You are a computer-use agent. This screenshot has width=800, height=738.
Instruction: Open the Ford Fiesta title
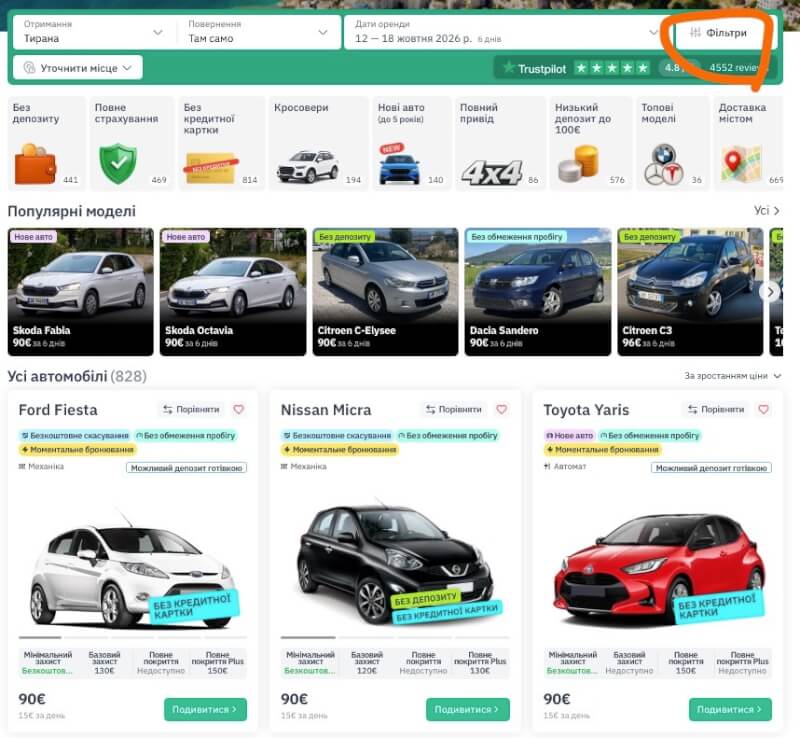coord(58,410)
